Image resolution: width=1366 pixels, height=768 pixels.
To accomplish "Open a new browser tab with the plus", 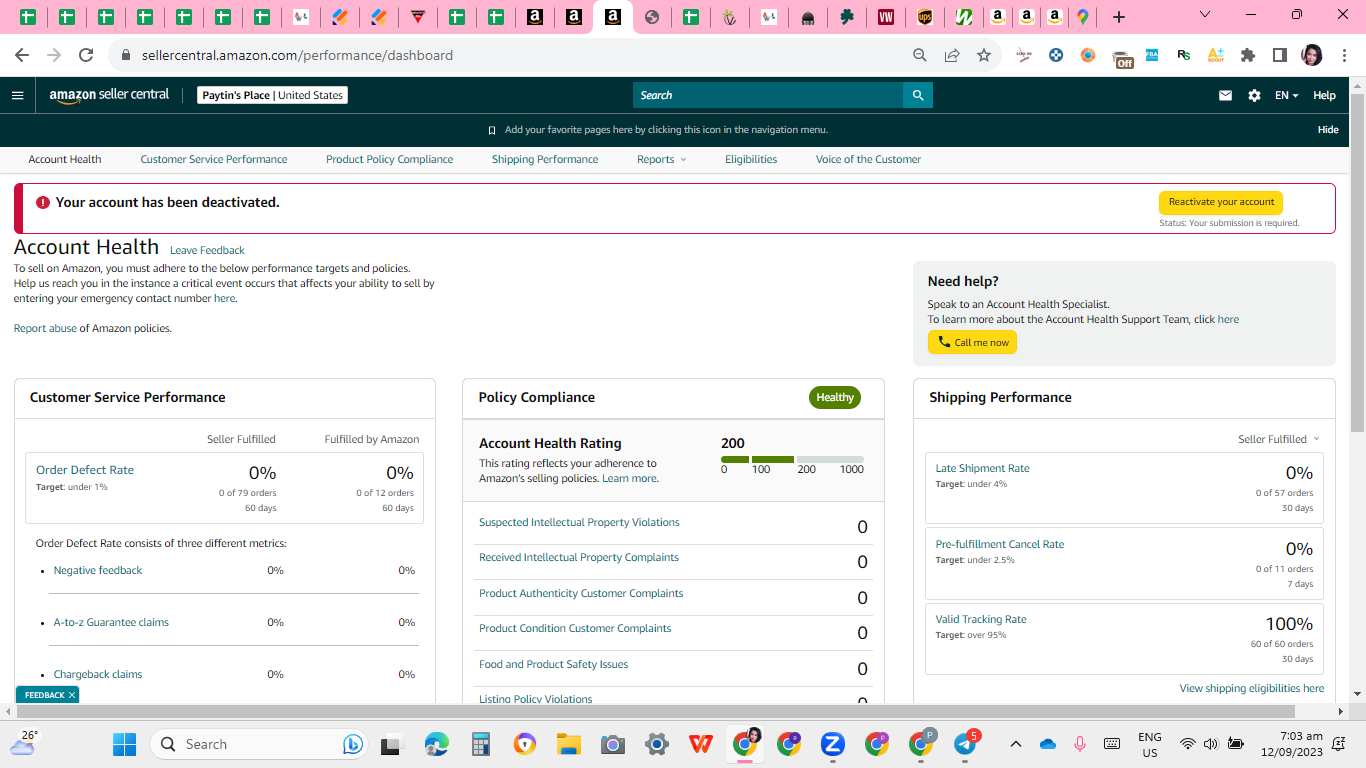I will coord(1119,17).
